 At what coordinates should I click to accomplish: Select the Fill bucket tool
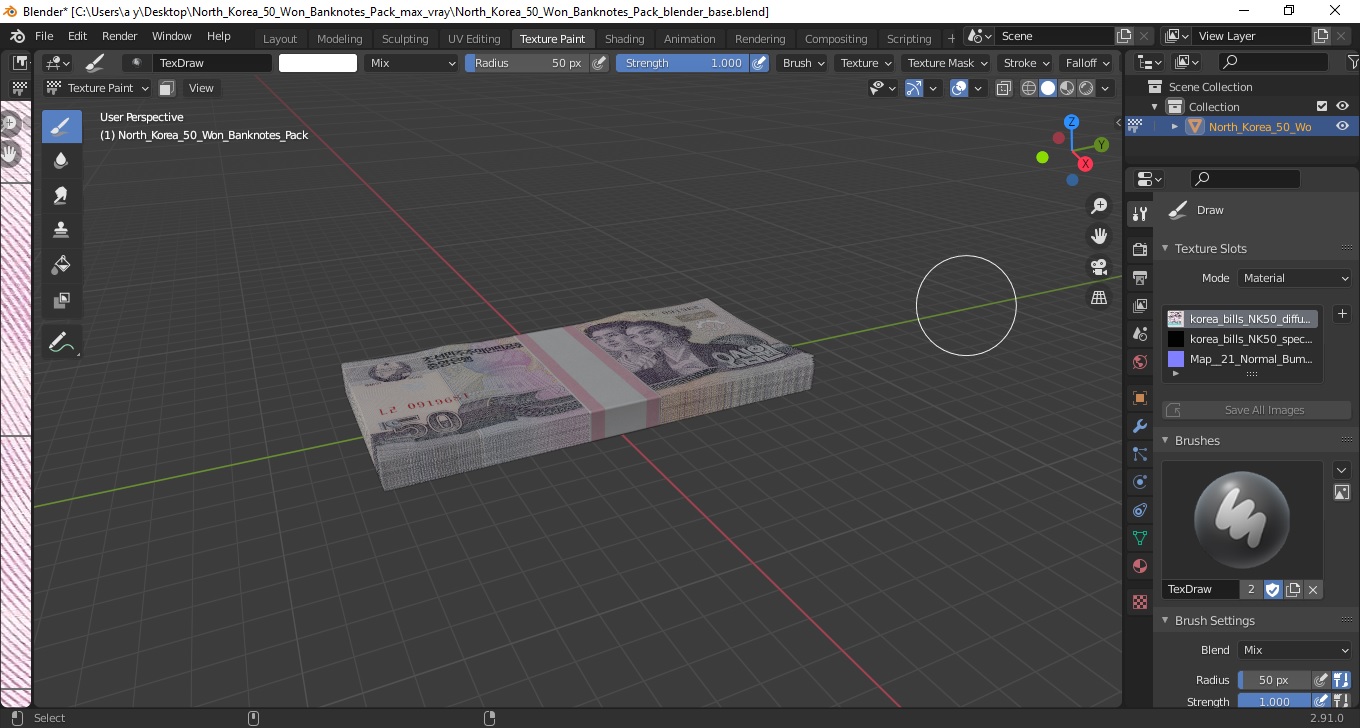point(62,265)
